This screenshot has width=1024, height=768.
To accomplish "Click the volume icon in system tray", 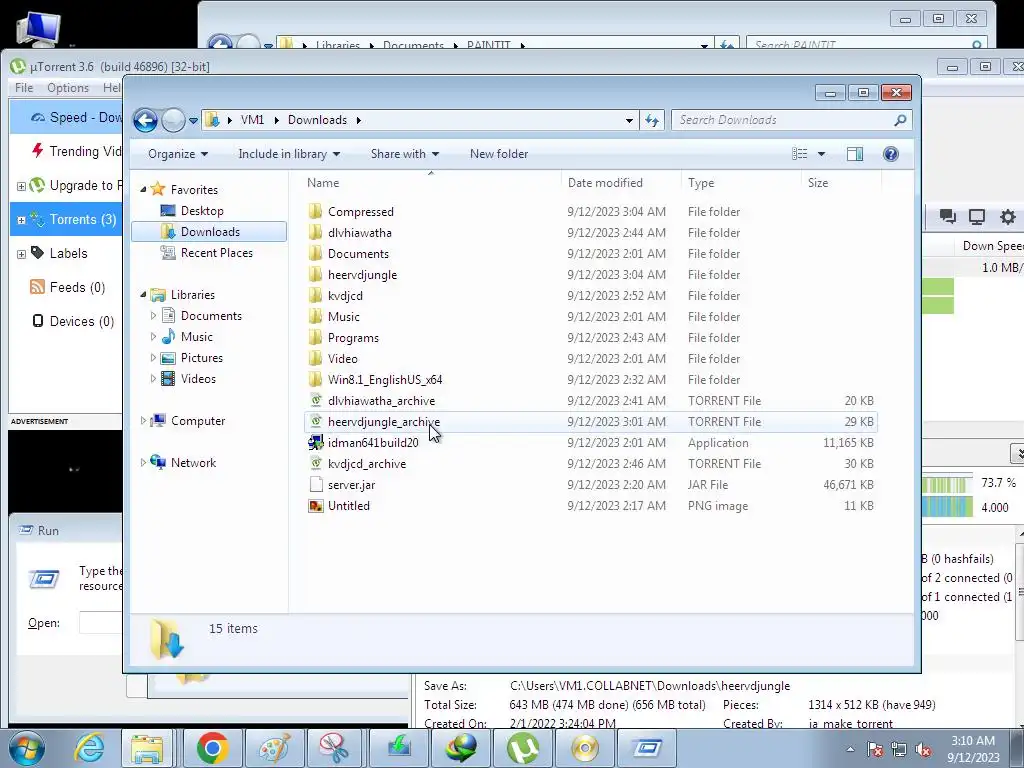I will (923, 749).
